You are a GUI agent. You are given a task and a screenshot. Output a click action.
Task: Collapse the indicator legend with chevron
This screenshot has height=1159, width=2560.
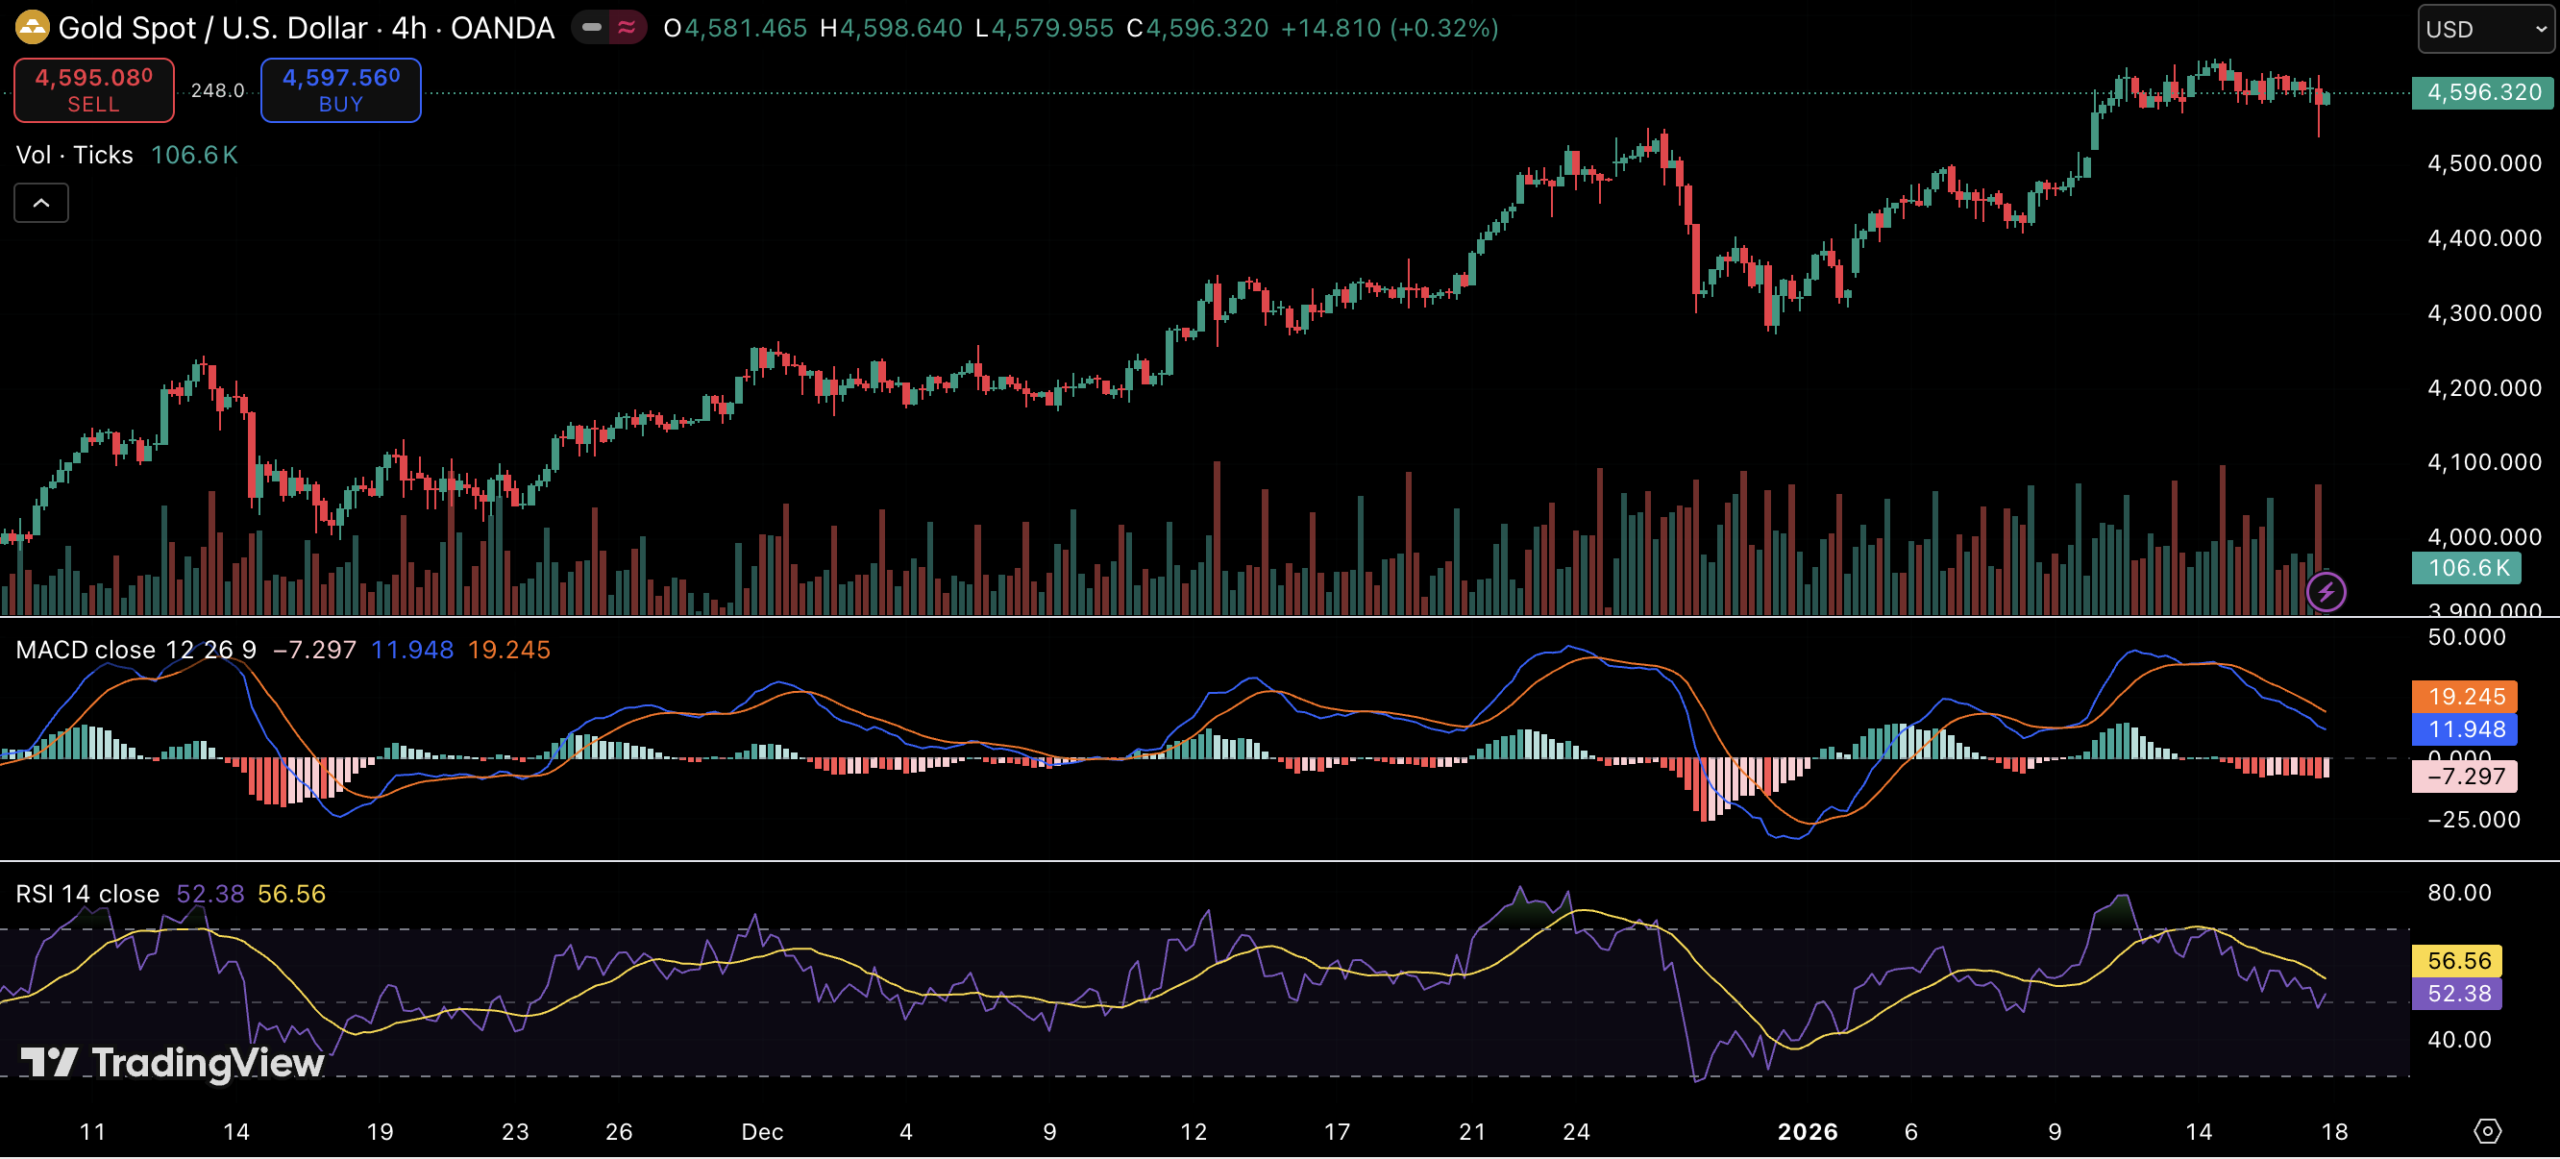41,203
